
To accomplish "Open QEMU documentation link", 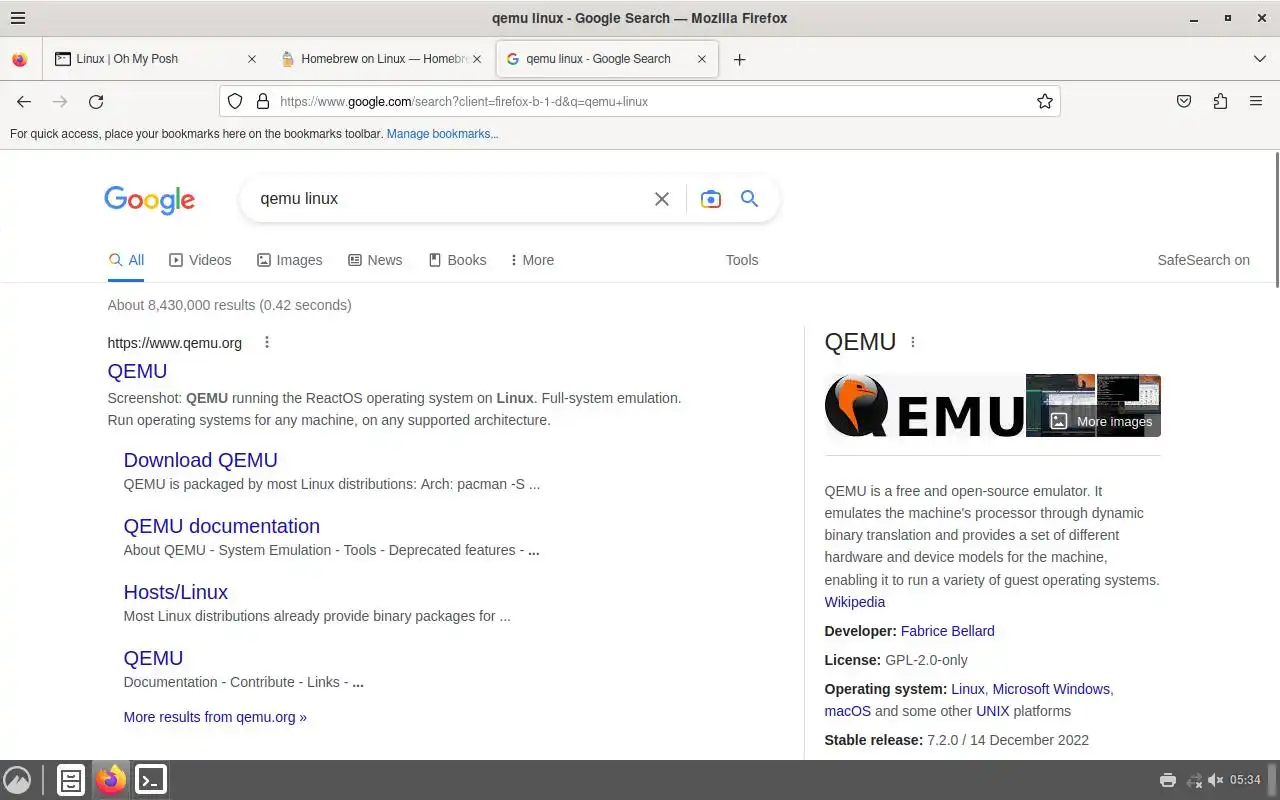I will point(222,526).
